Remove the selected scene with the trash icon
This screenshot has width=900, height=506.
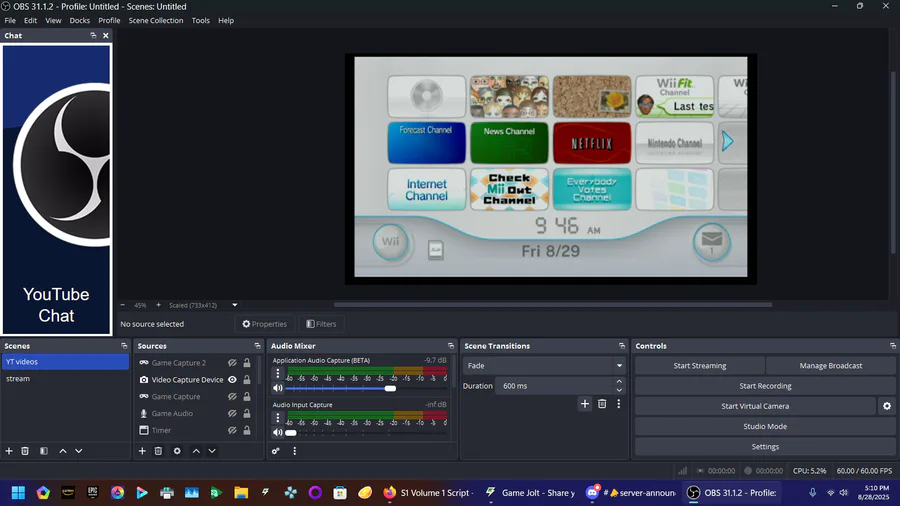tap(25, 451)
